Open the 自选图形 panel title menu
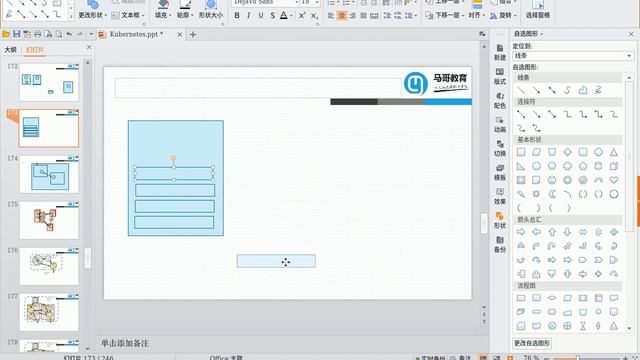Screen dimensions: 640x360 coord(528,33)
